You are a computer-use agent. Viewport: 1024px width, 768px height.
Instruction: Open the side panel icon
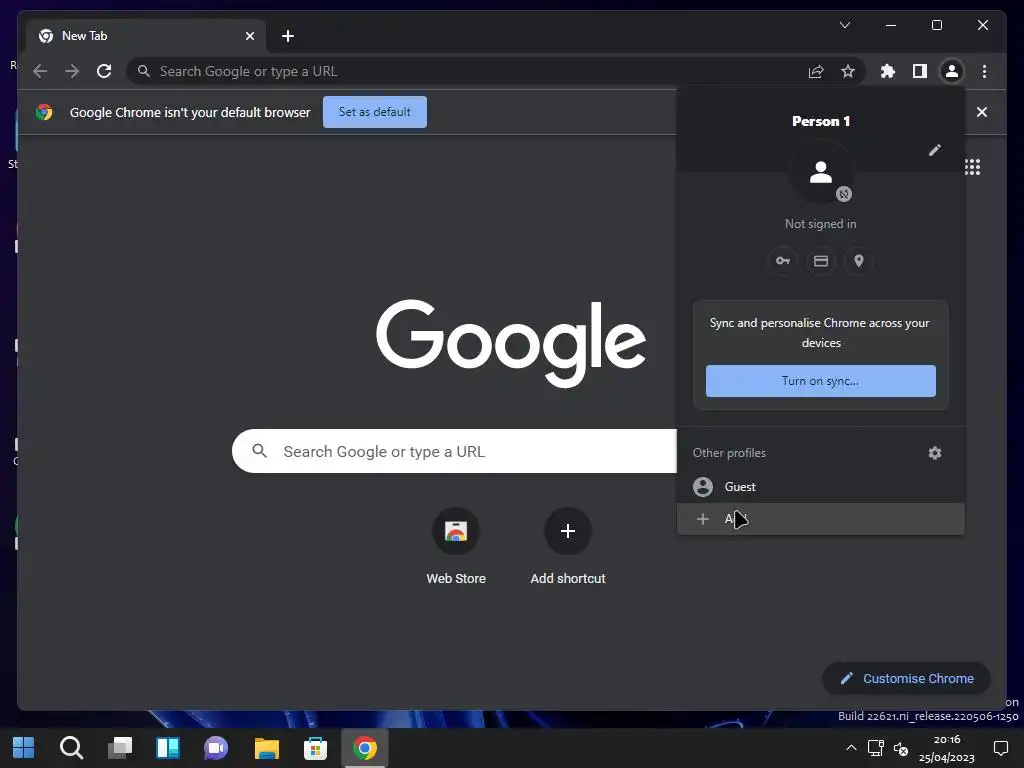tap(920, 71)
